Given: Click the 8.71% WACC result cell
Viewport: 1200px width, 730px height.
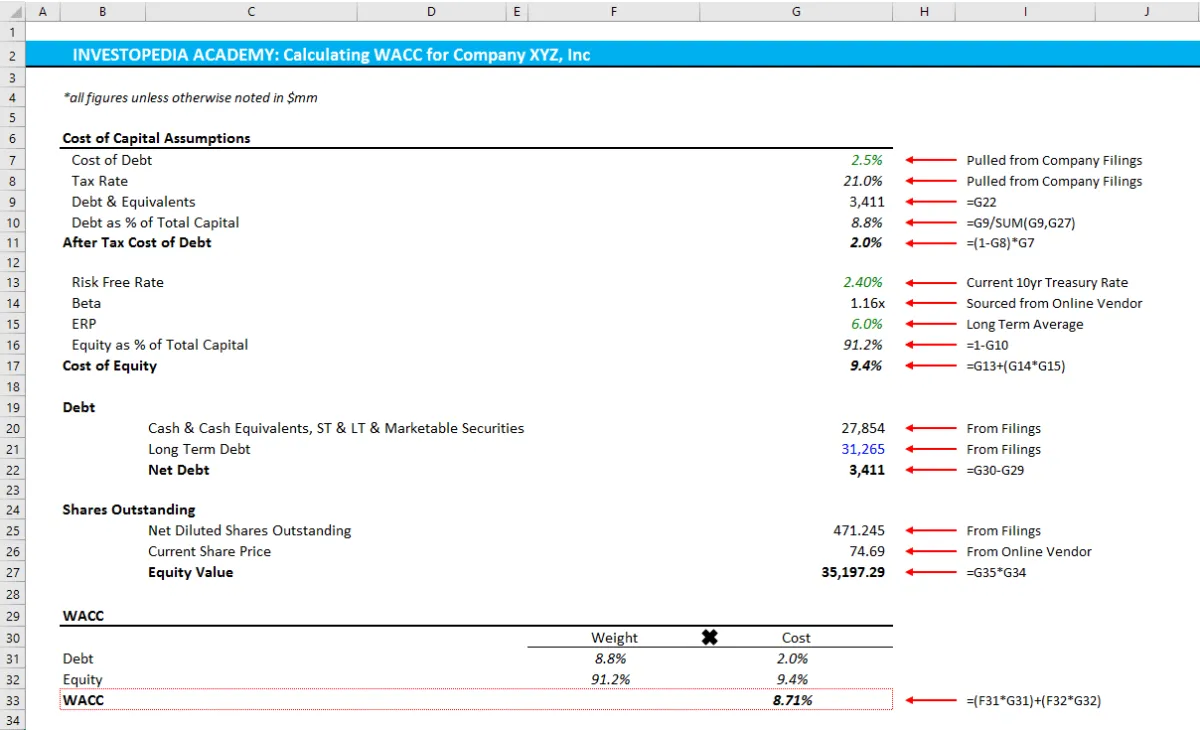Looking at the screenshot, I should pos(792,701).
